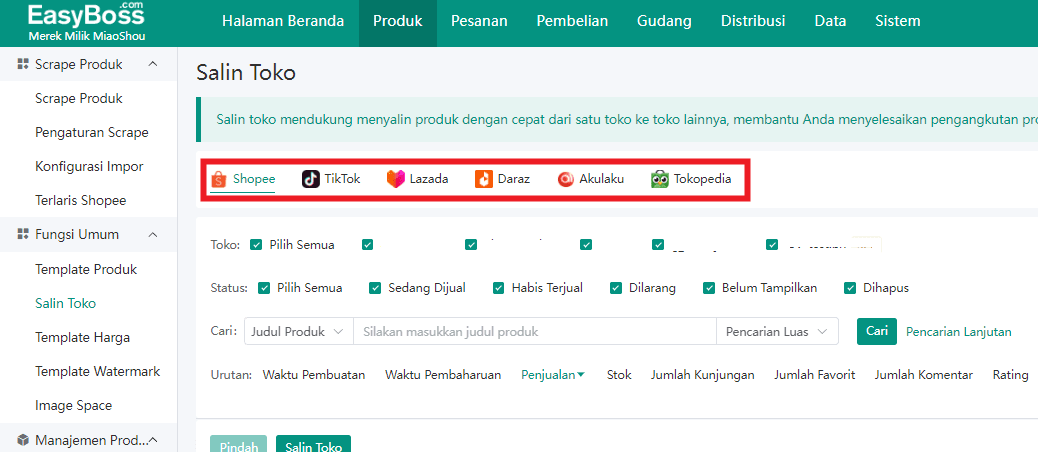
Task: Open Terlaris Shopee sidebar item
Action: [x=81, y=201]
